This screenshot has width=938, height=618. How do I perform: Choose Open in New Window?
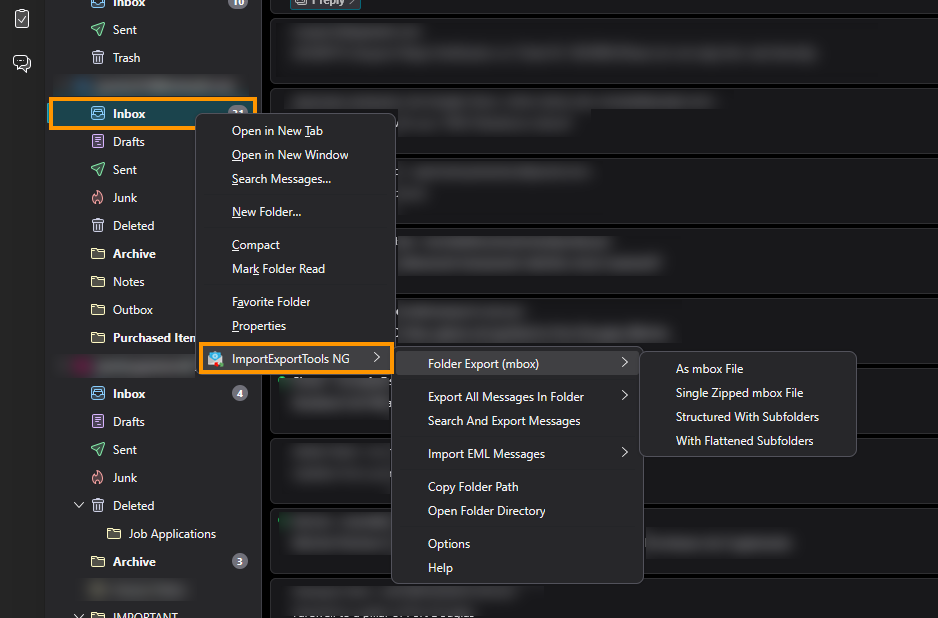click(x=290, y=155)
